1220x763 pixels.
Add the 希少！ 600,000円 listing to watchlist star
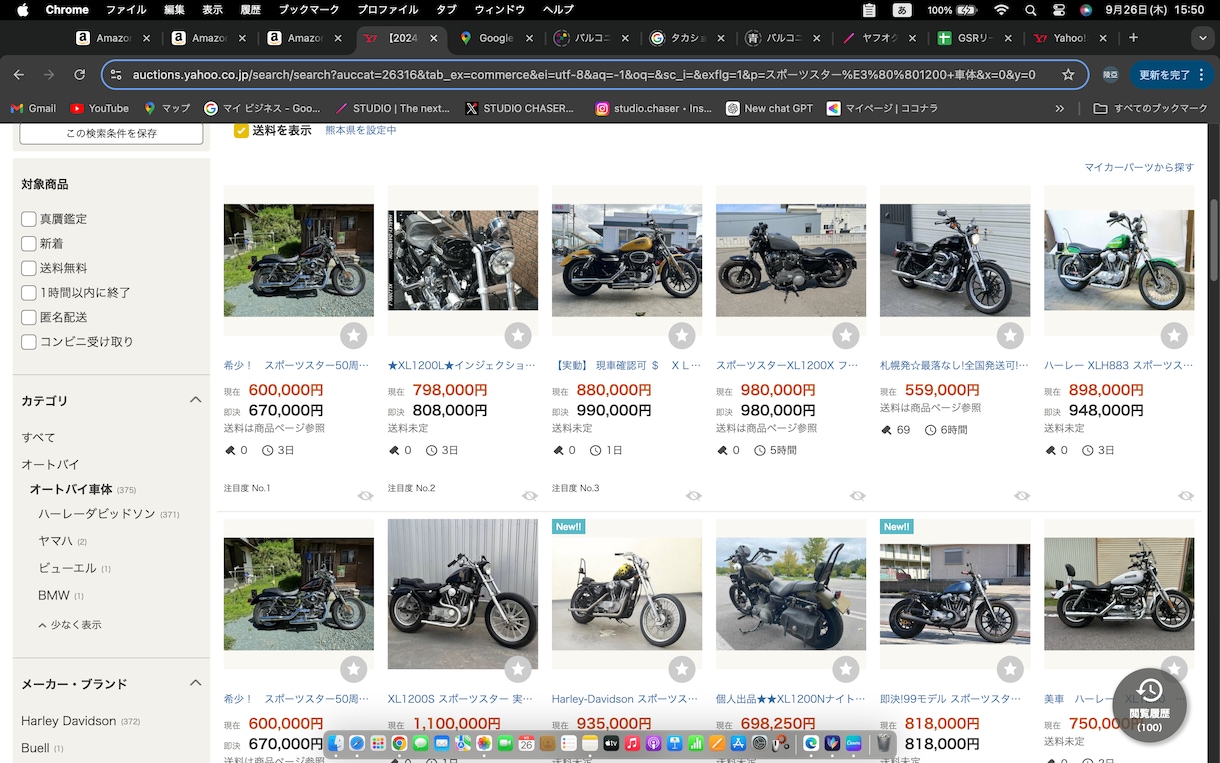(x=354, y=336)
